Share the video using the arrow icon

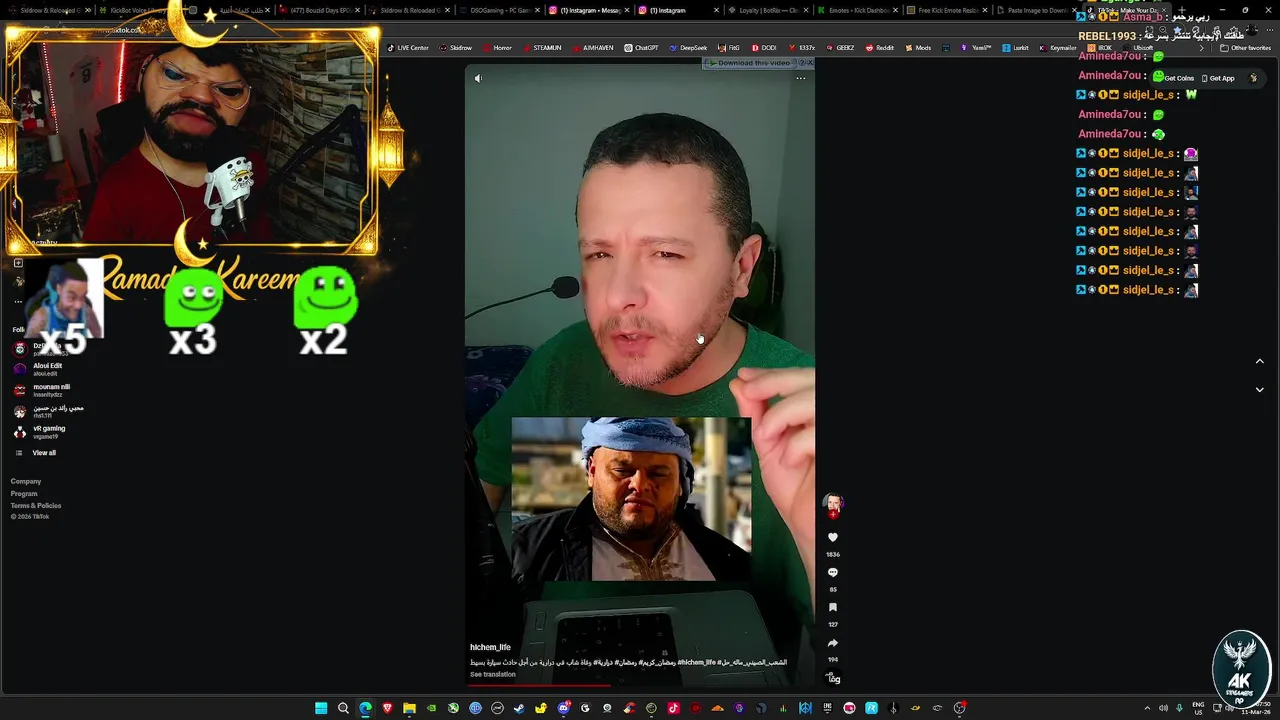click(x=833, y=643)
